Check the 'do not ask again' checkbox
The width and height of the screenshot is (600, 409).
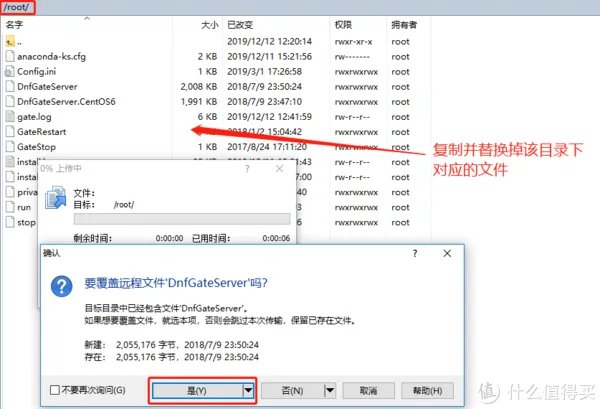coord(55,390)
